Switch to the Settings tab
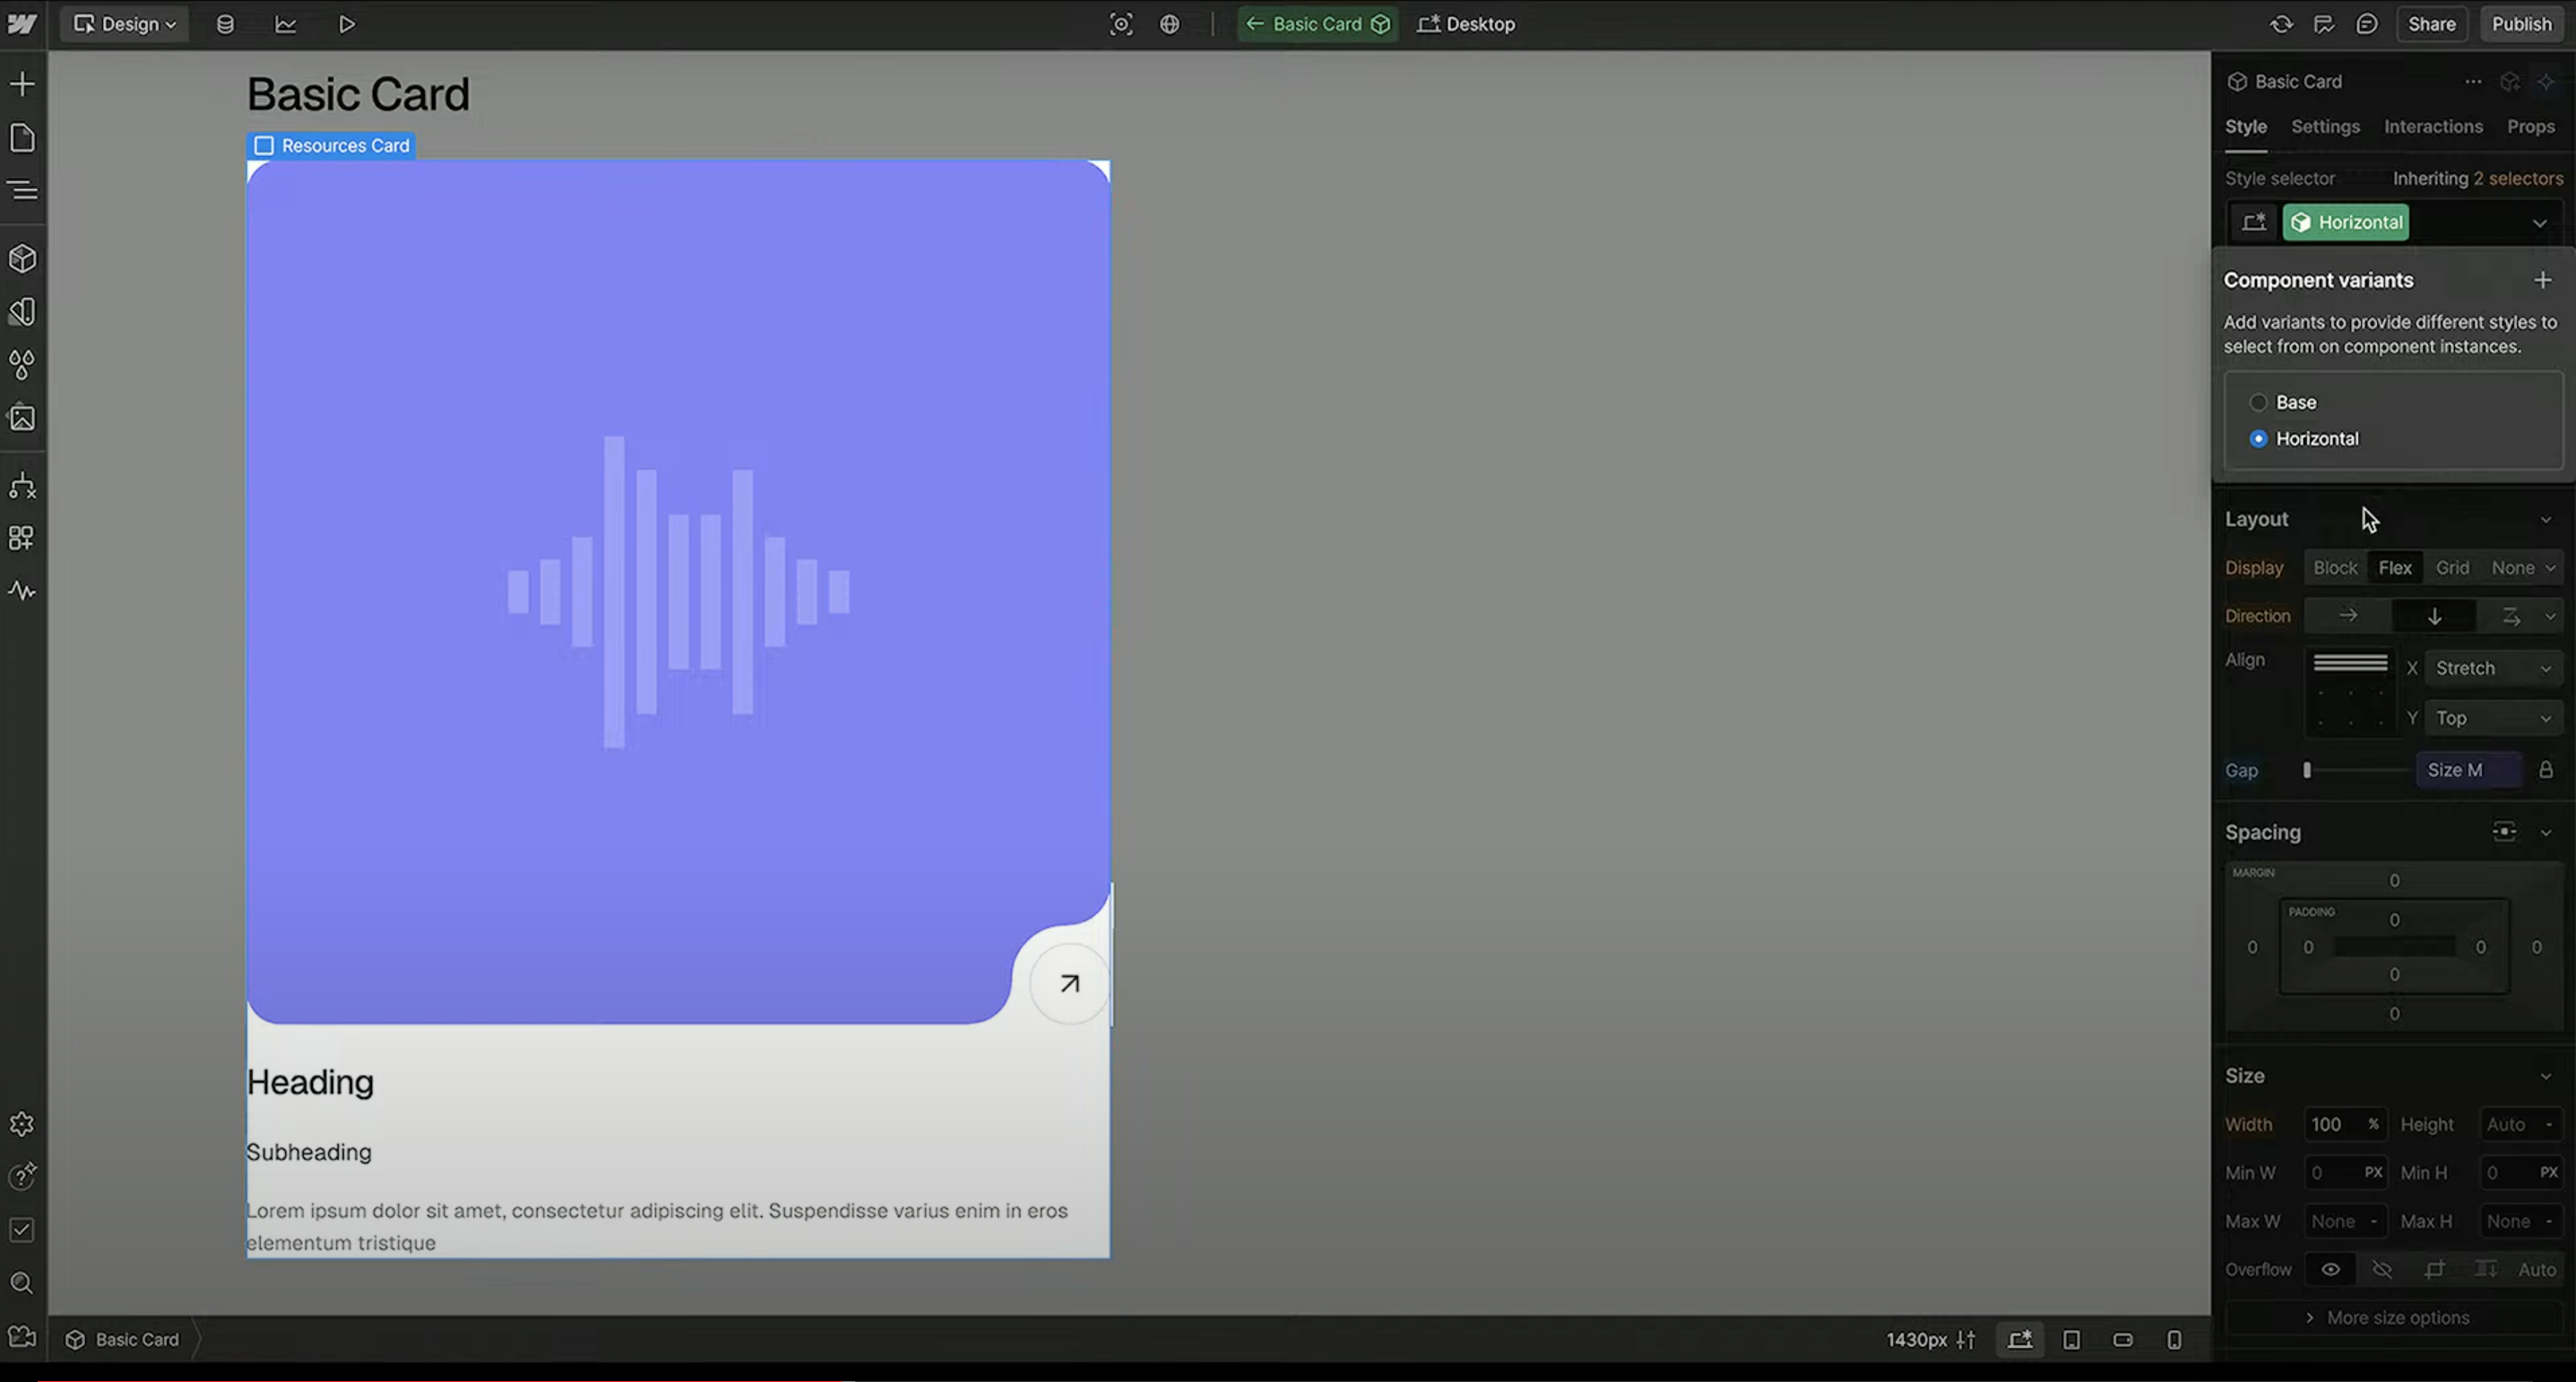Screen dimensions: 2576x1382 2325,127
